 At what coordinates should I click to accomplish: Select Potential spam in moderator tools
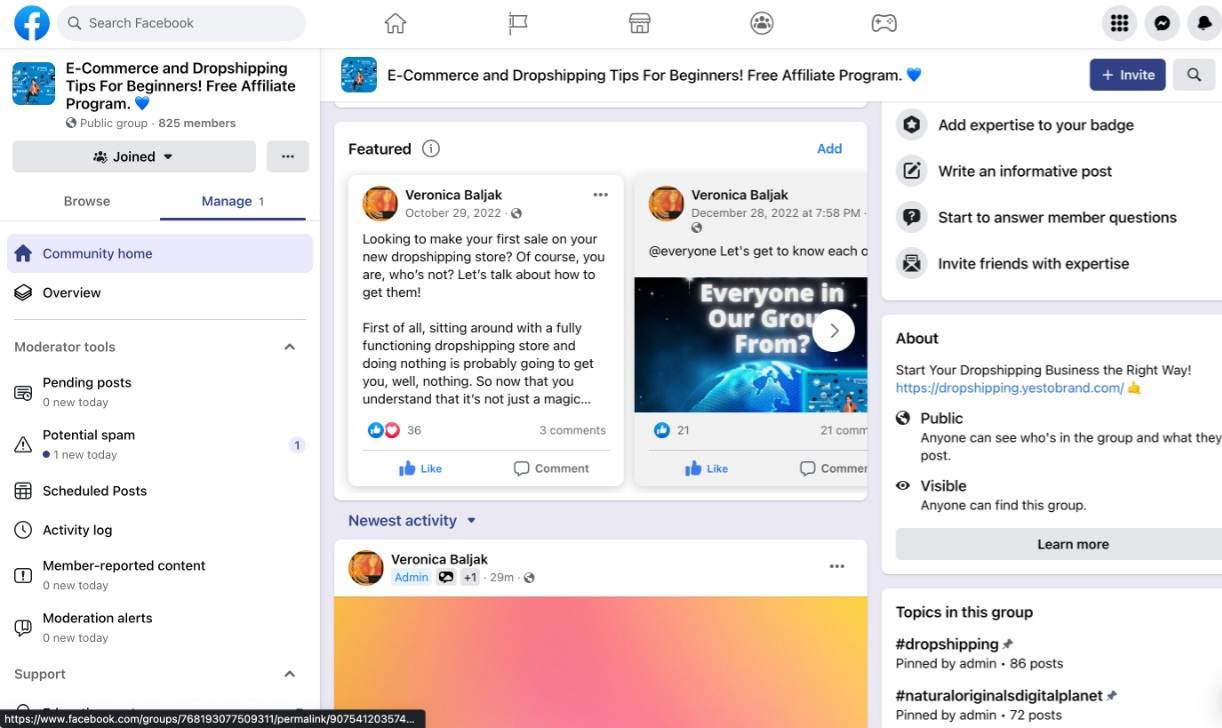pyautogui.click(x=160, y=444)
